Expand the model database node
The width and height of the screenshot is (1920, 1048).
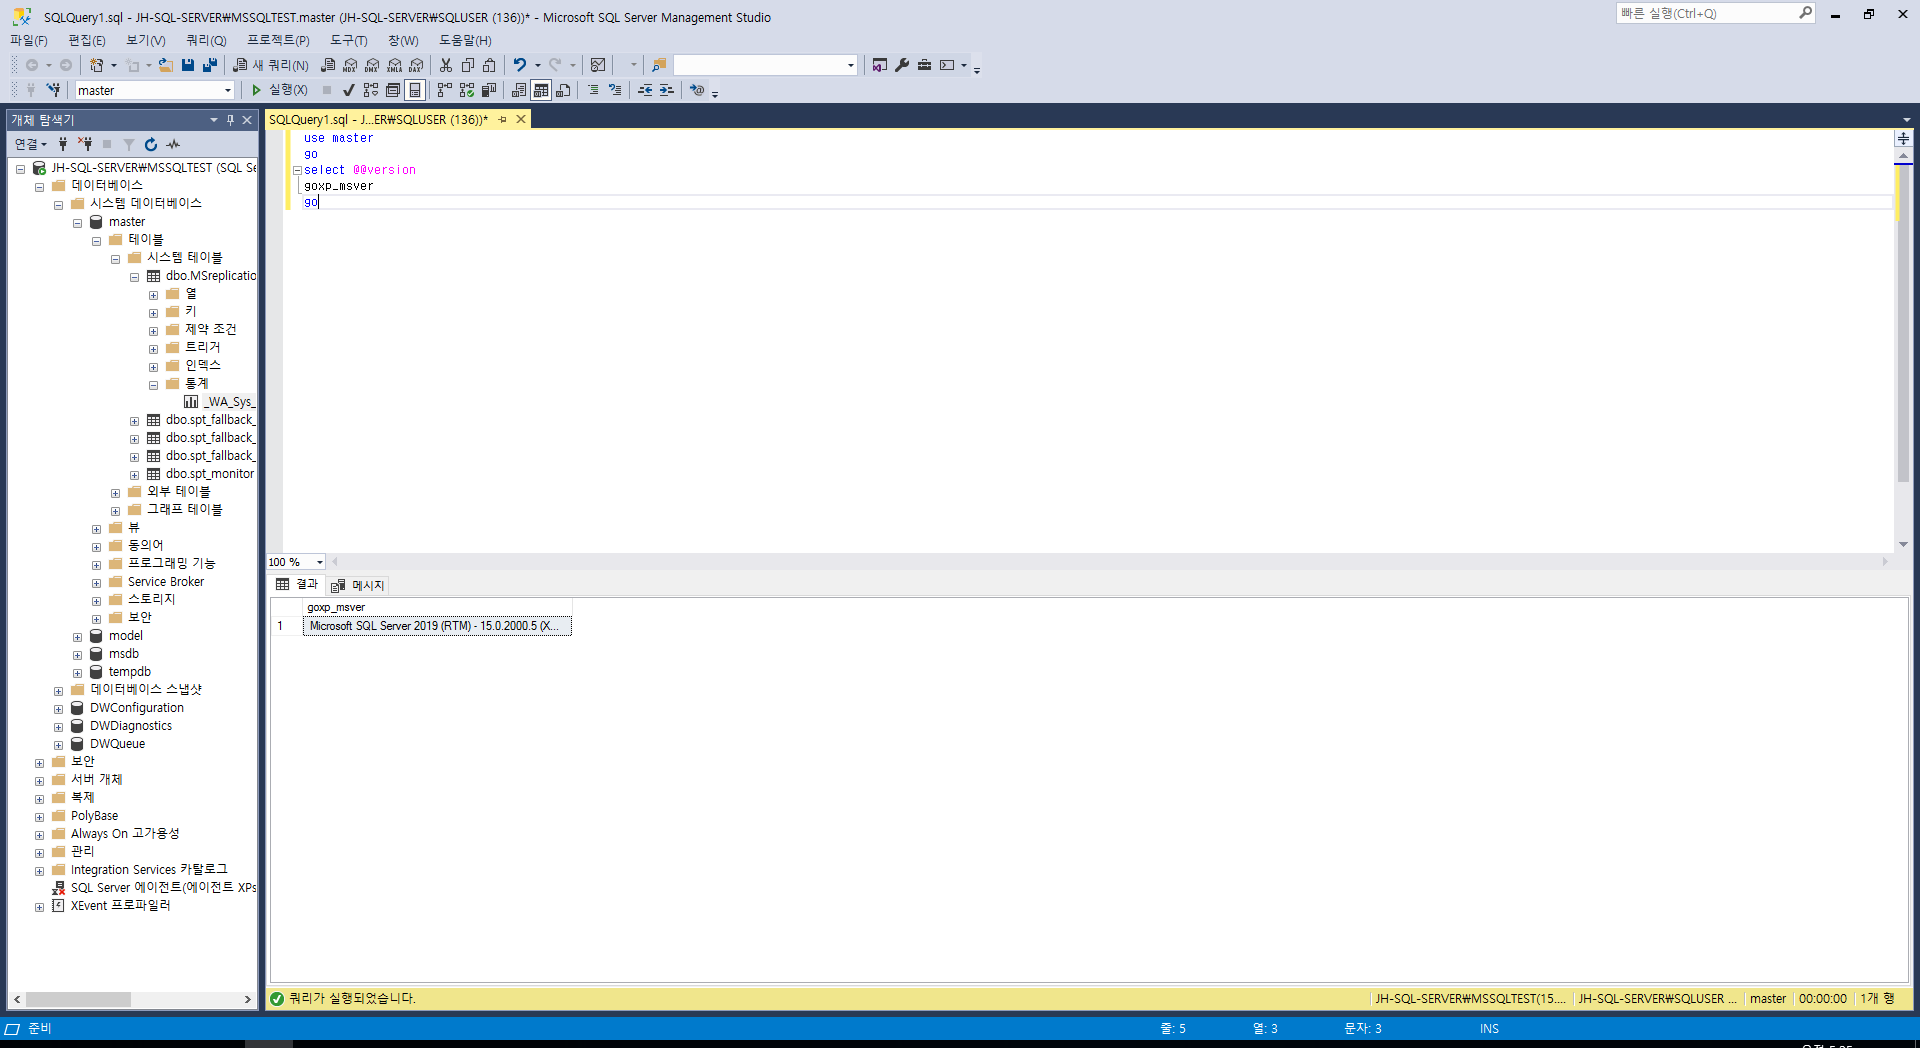(x=77, y=637)
